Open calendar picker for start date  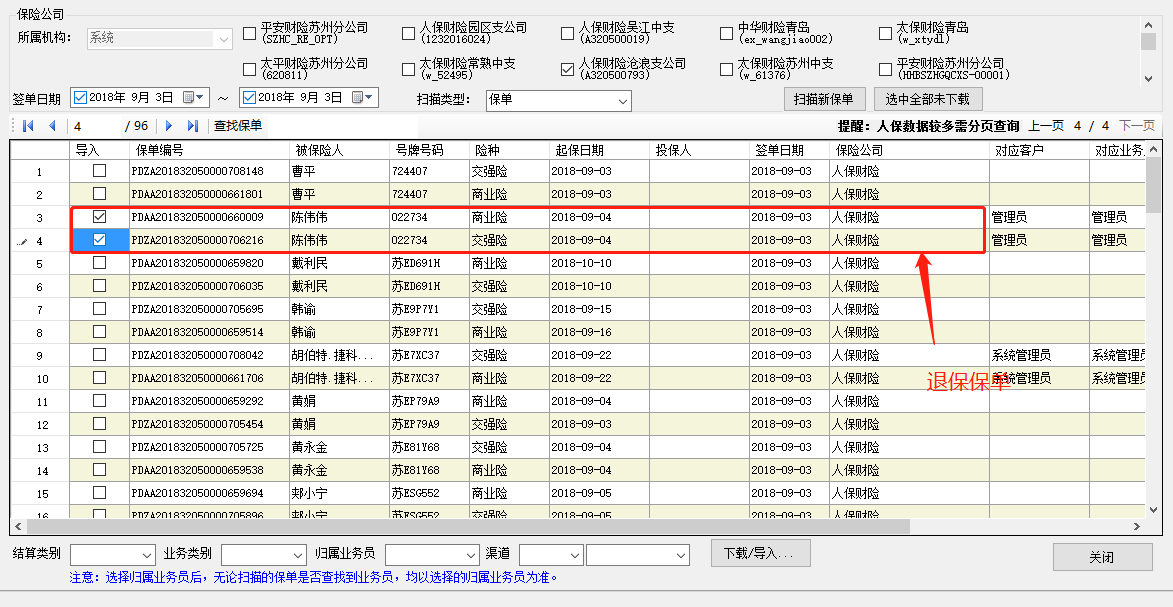tap(189, 98)
